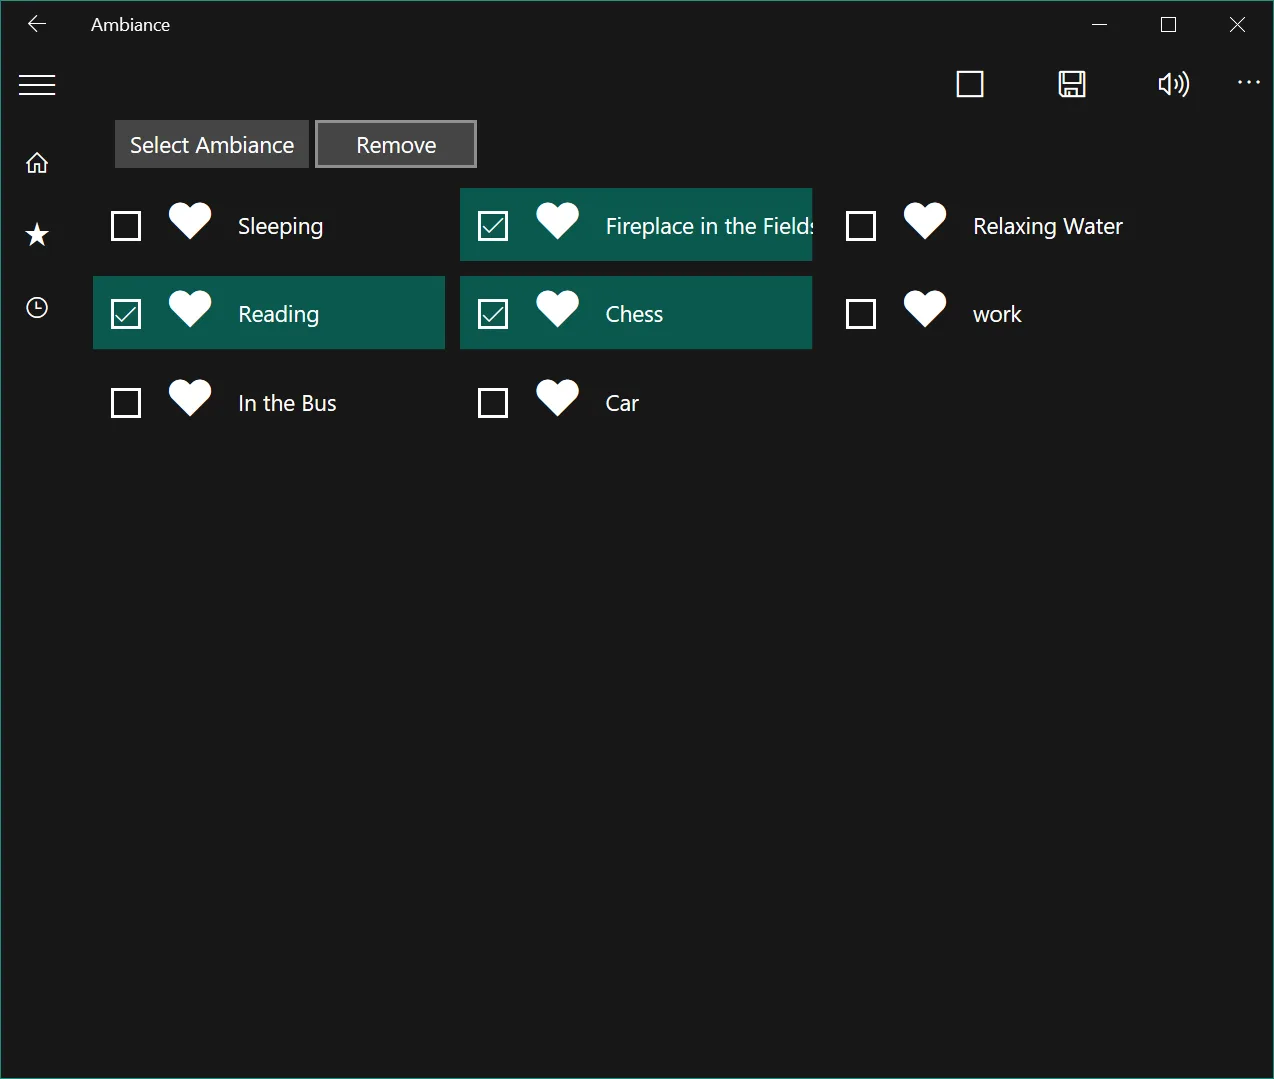This screenshot has width=1274, height=1079.
Task: Select the Reading label text
Action: [x=279, y=315]
